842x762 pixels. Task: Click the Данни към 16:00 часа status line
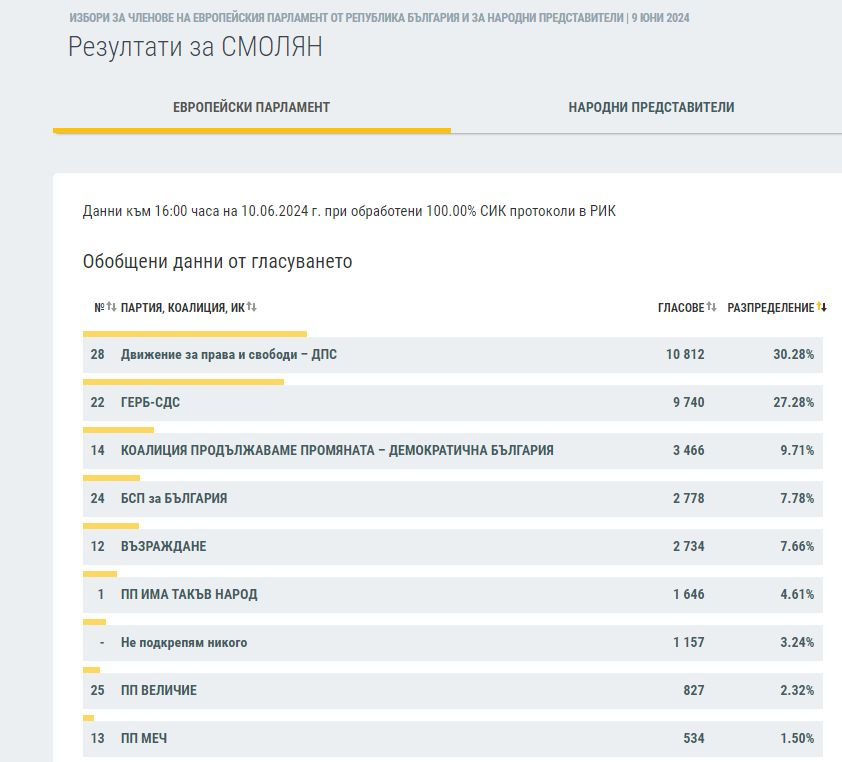(349, 211)
